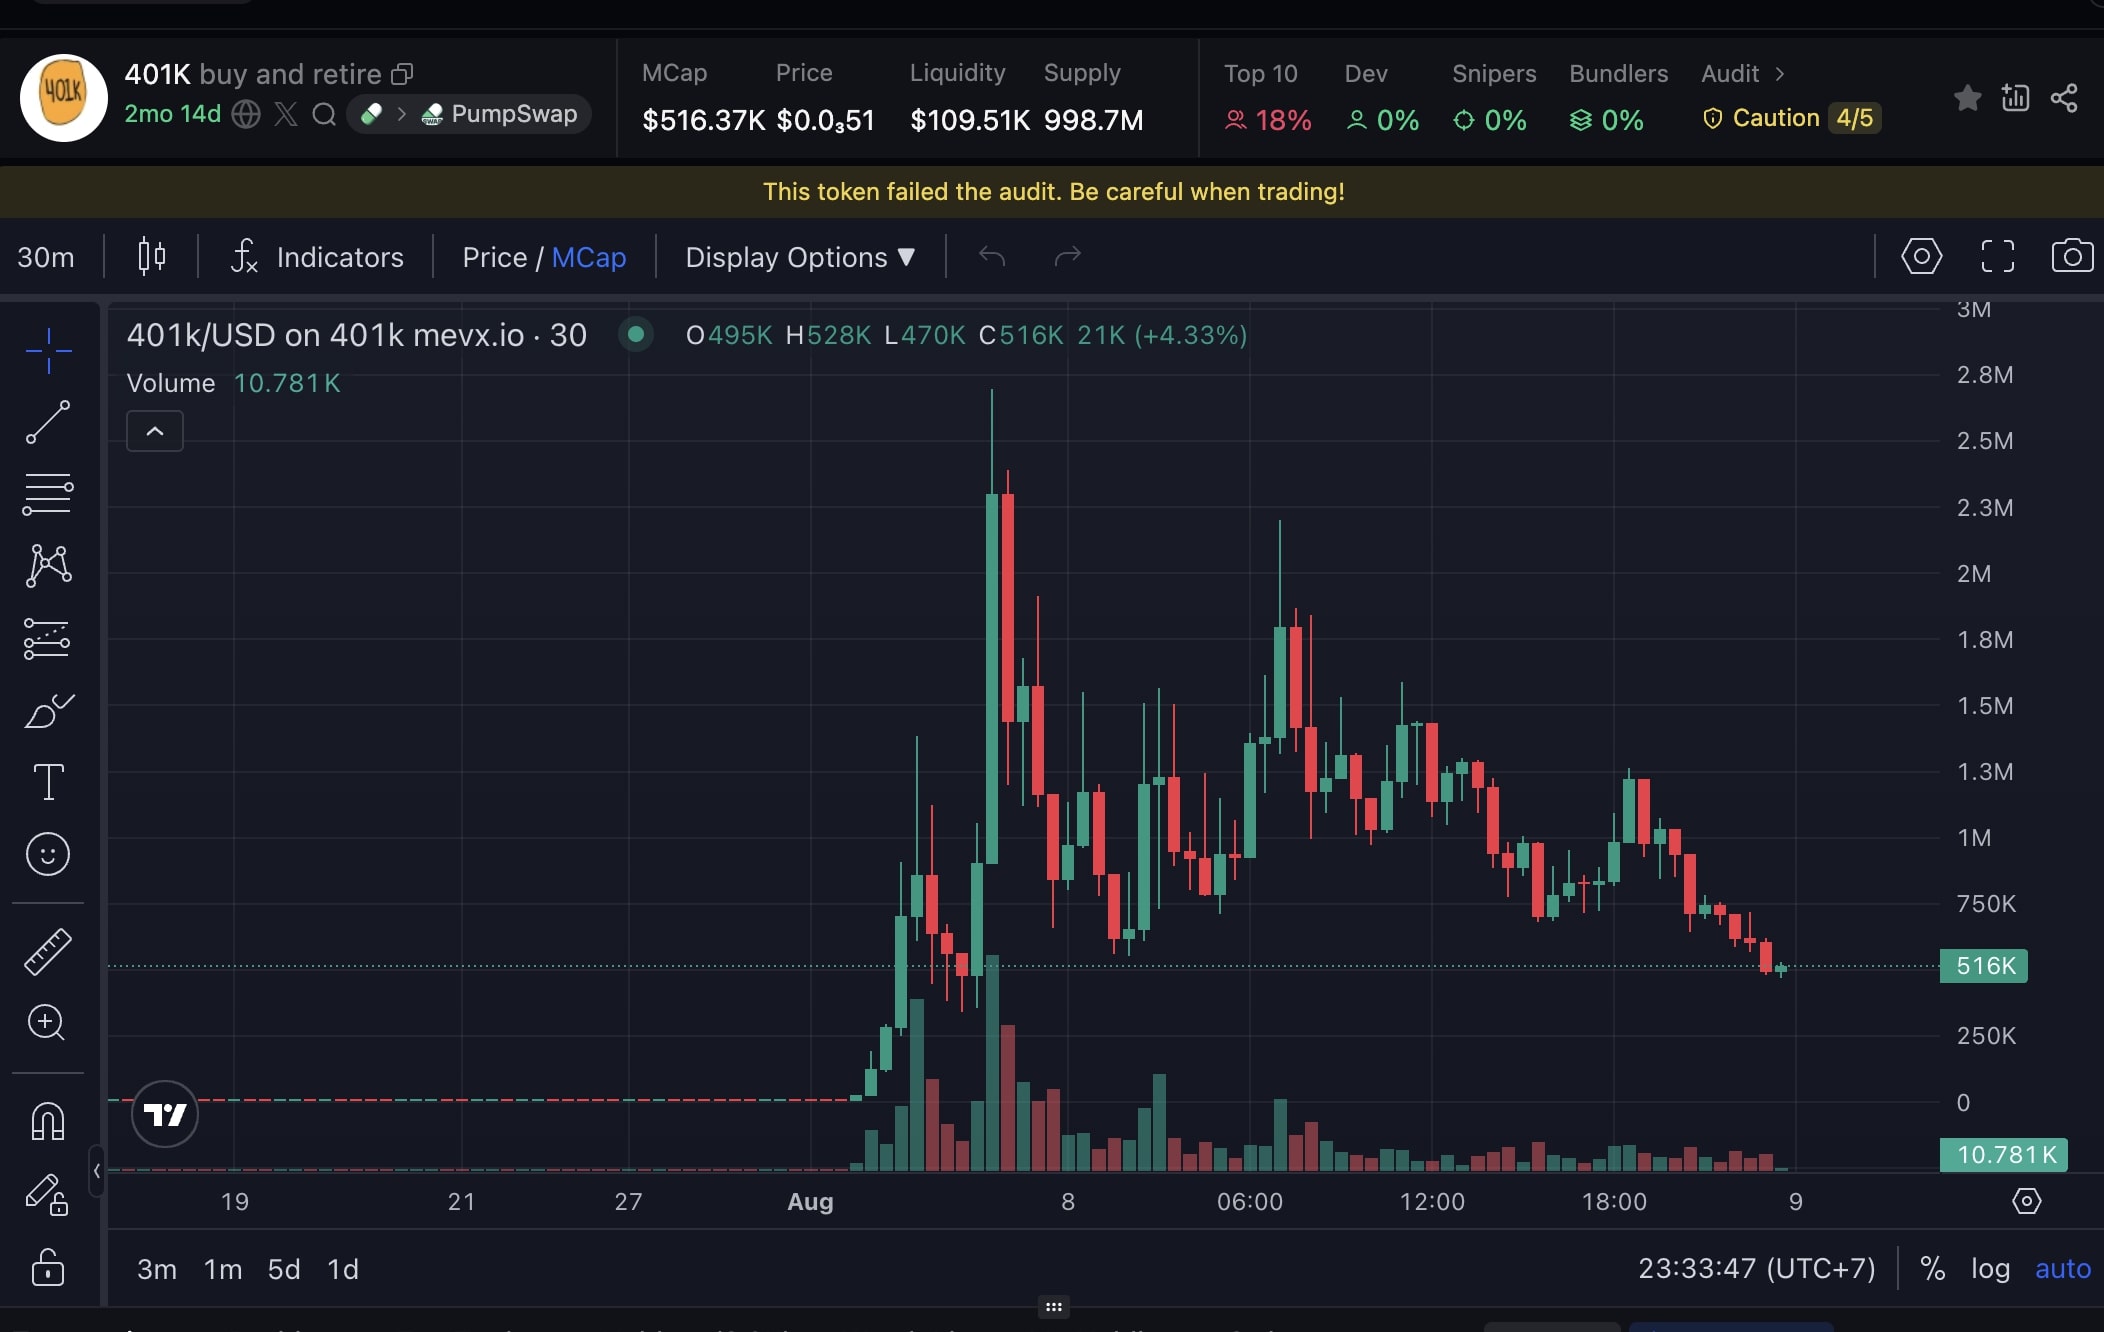Collapse the drawing toolbar sidebar
The image size is (2104, 1332).
pos(96,1170)
